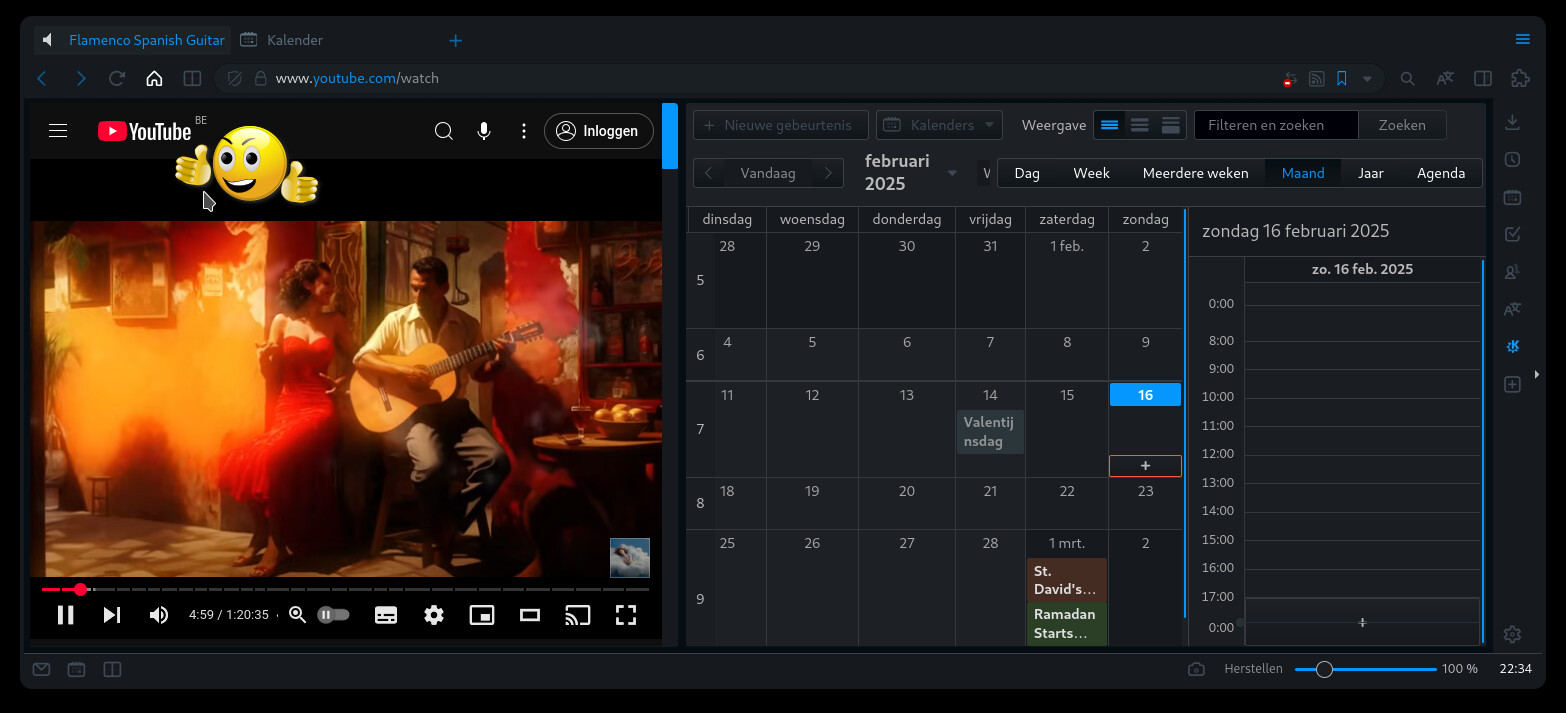Switch to the Dag calendar view

[x=1027, y=173]
